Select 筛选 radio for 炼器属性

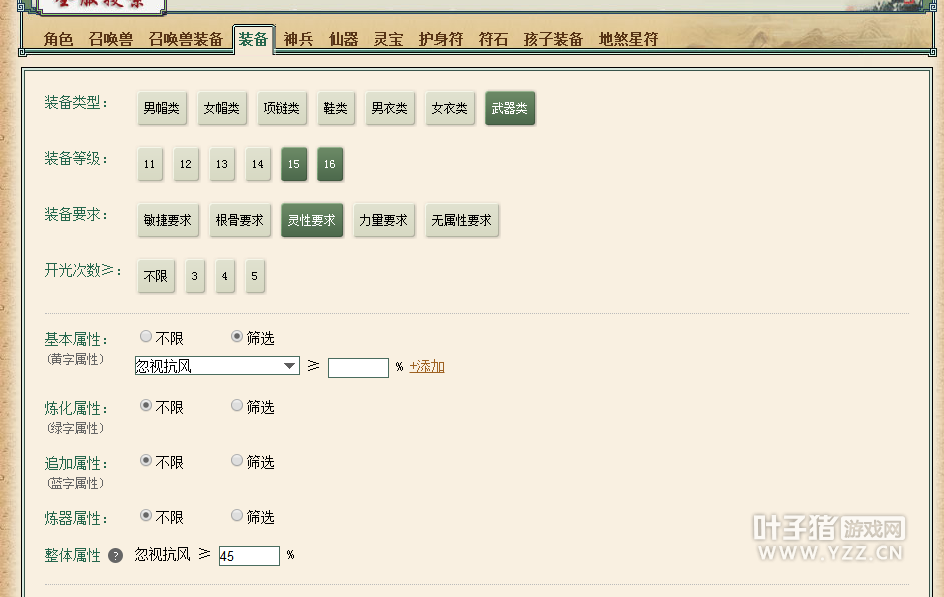tap(237, 516)
